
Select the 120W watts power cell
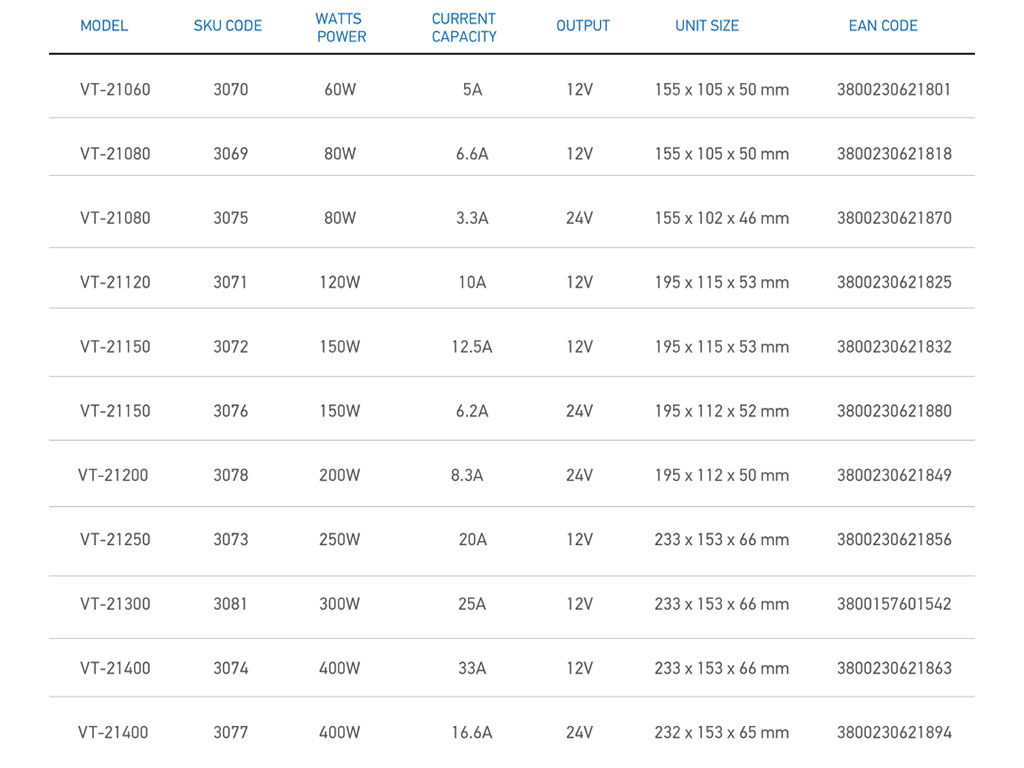coord(340,282)
